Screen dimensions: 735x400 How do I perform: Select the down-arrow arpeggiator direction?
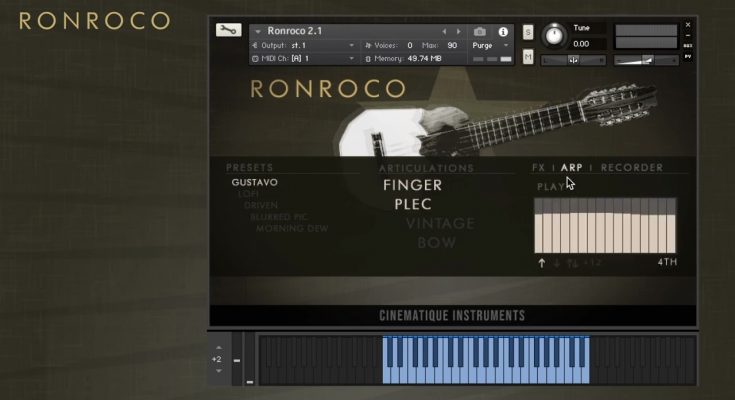click(x=557, y=263)
